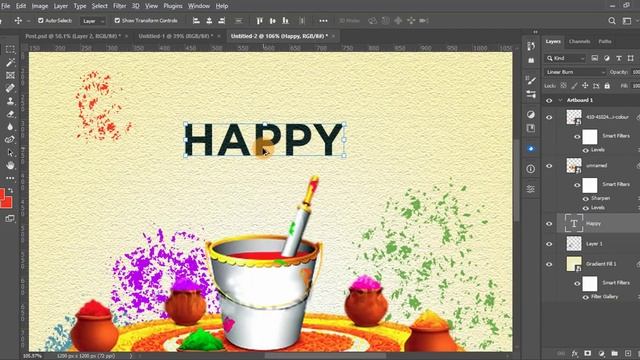Open more align options three-dots
The height and width of the screenshot is (360, 640).
323,20
